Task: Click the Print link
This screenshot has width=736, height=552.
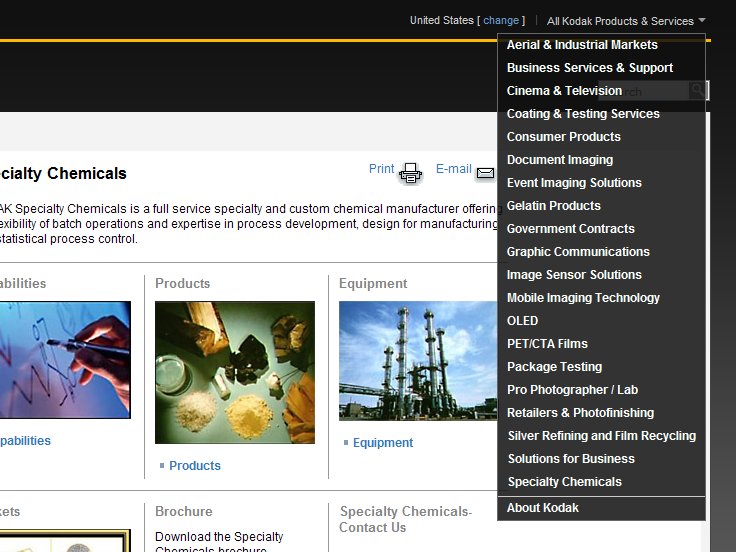Action: (381, 169)
